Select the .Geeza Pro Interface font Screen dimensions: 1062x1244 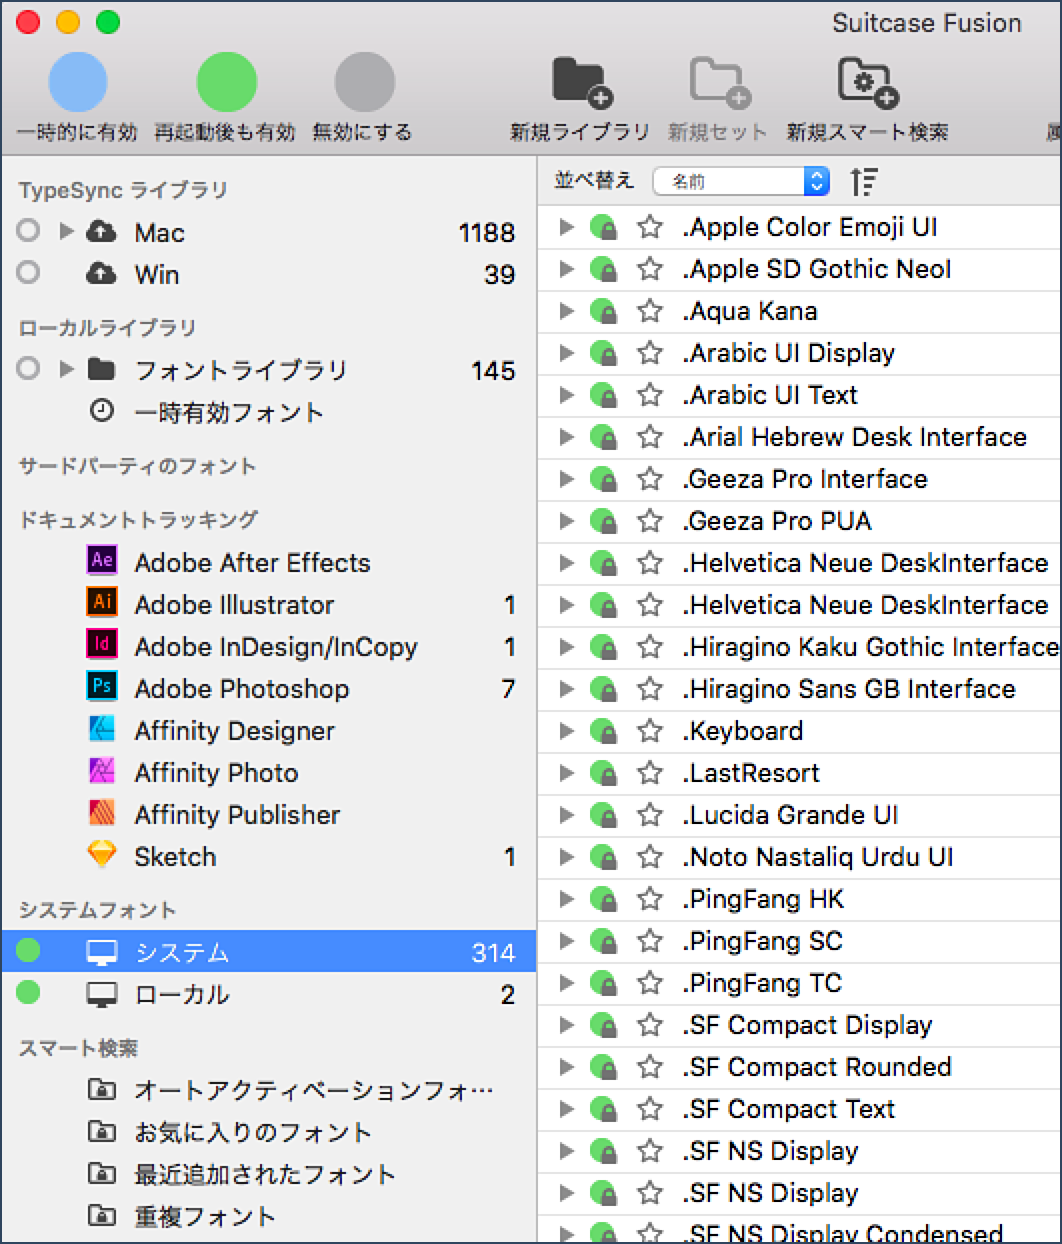[805, 479]
